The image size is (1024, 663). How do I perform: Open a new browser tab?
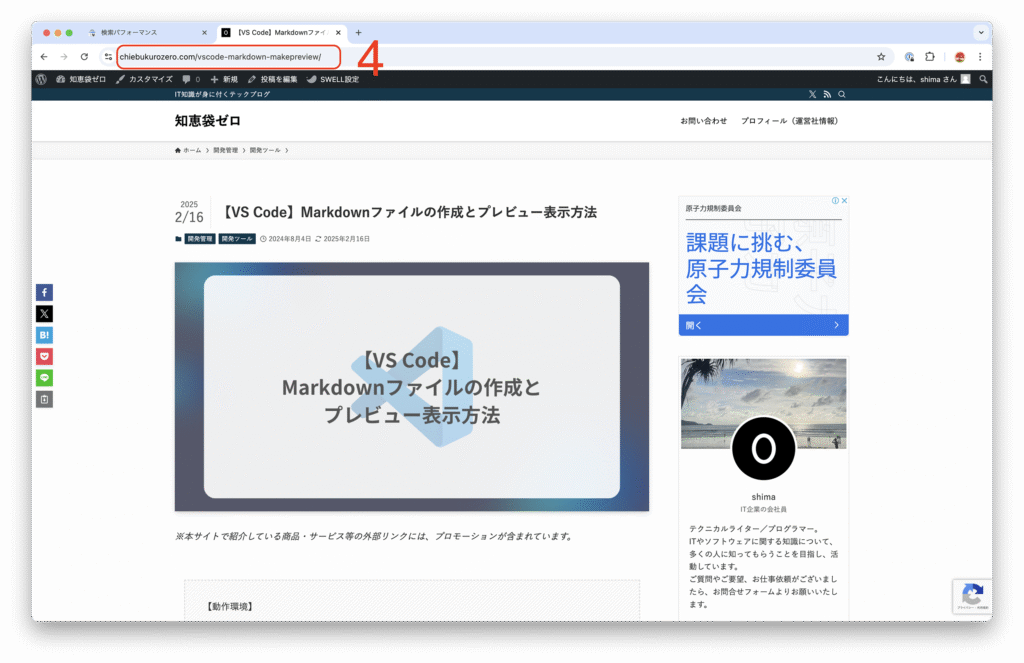pos(359,32)
